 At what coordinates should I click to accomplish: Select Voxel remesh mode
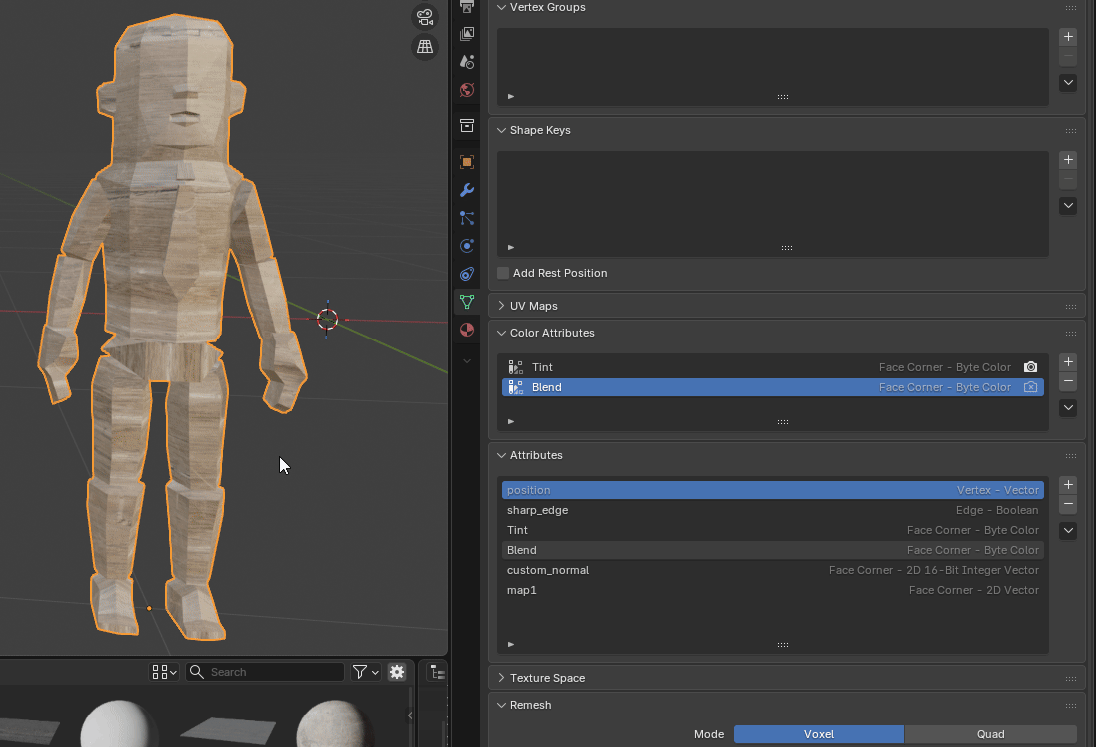pos(819,734)
